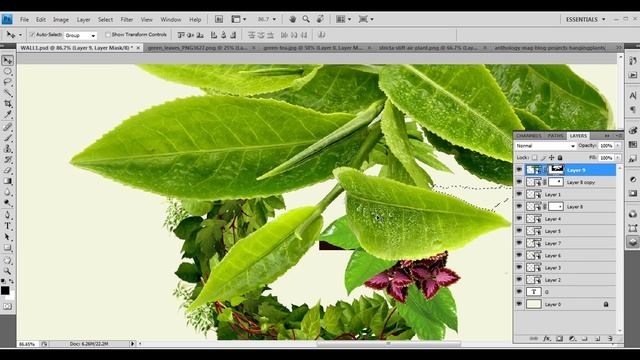Select the Move tool in toolbox
Viewport: 640px width, 360px height.
coord(8,60)
